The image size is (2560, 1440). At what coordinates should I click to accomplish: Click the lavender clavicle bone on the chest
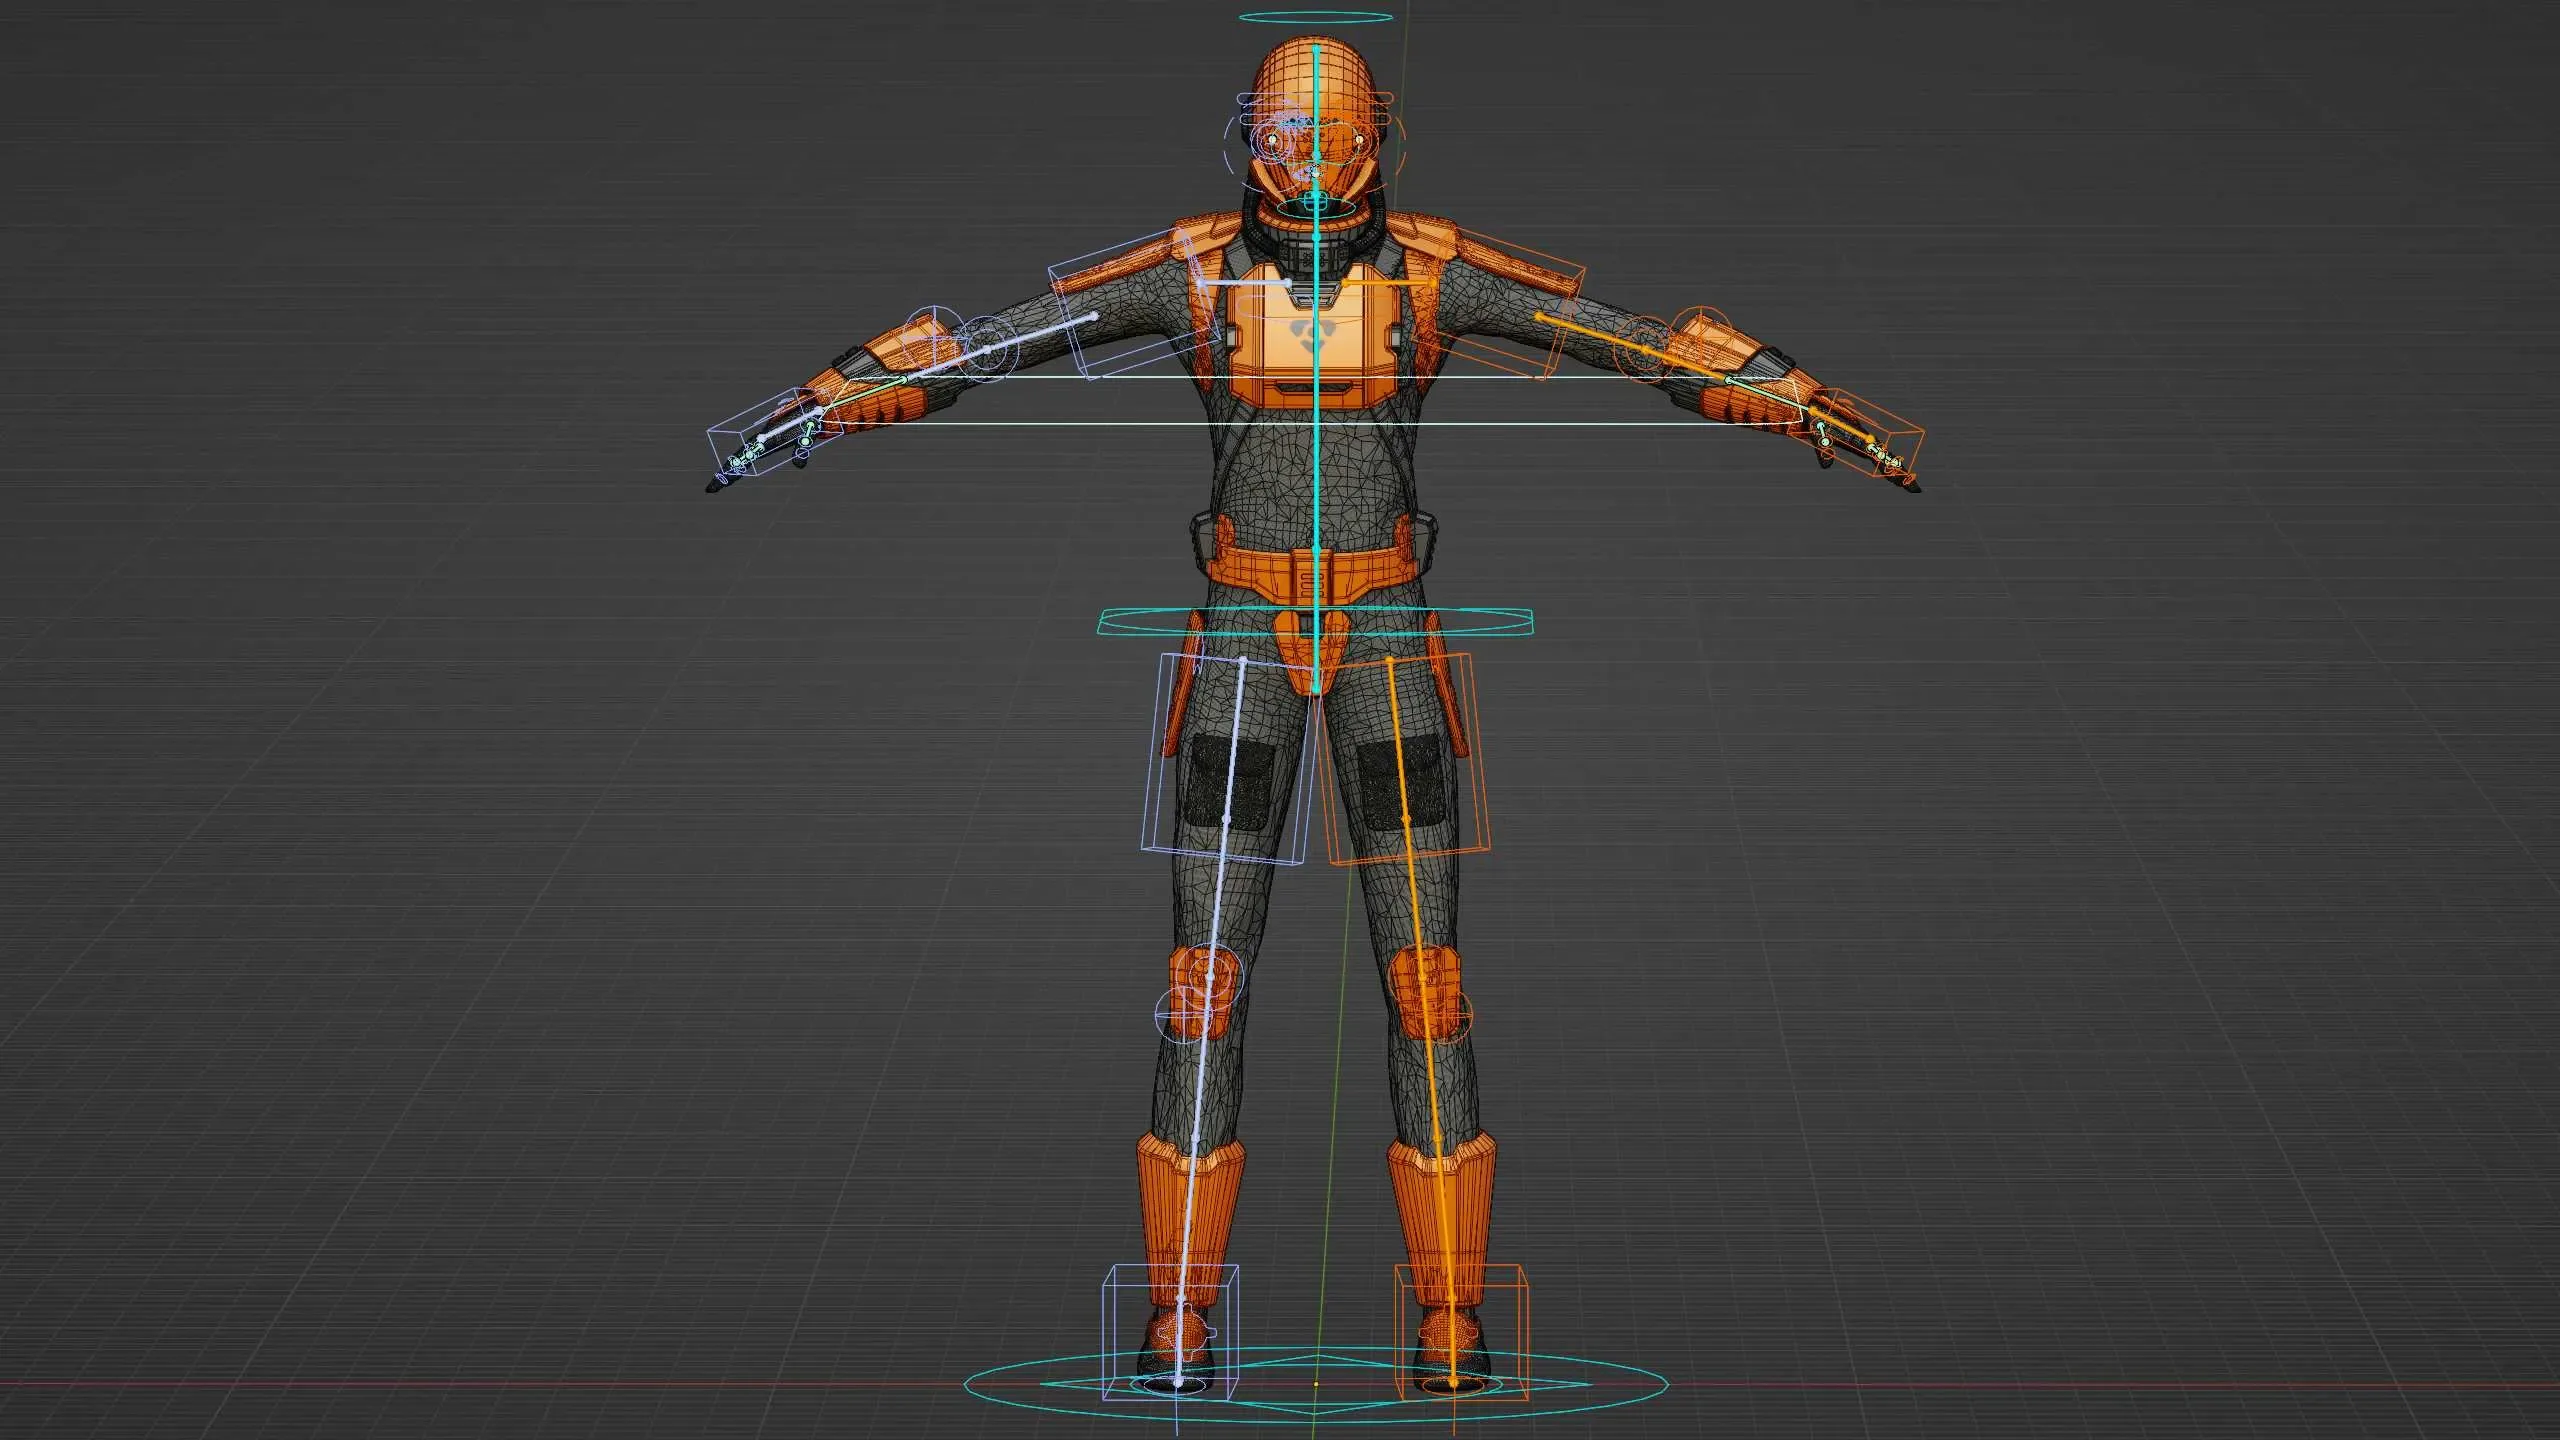click(1243, 284)
